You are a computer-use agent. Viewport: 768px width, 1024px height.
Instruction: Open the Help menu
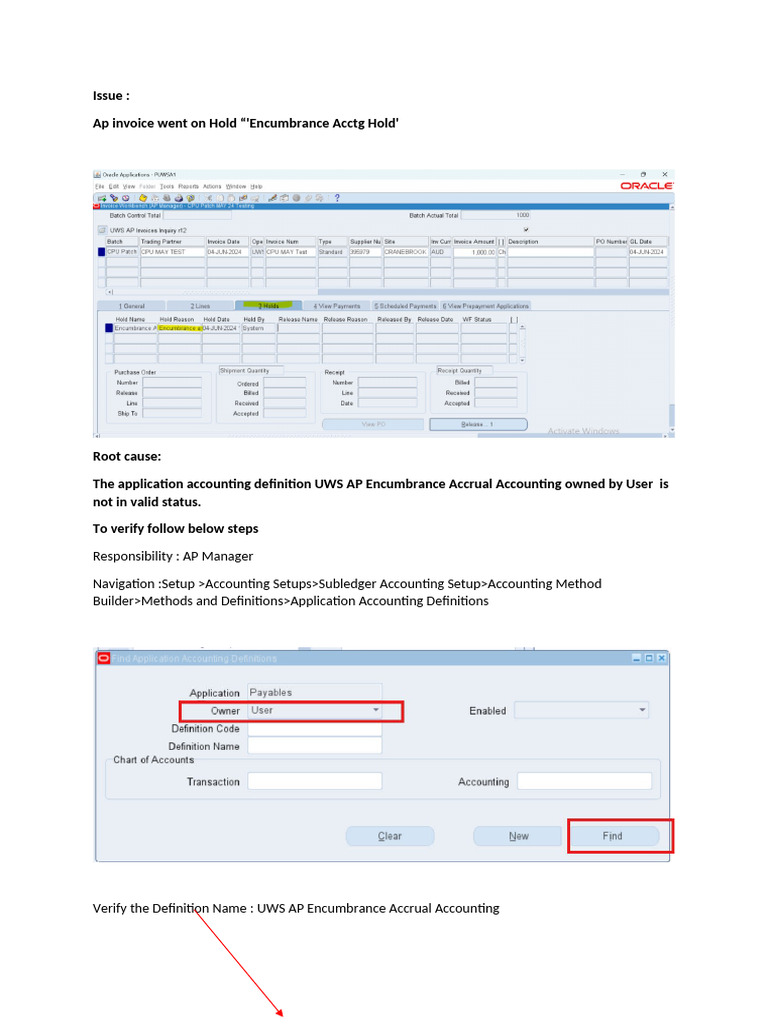pyautogui.click(x=257, y=187)
